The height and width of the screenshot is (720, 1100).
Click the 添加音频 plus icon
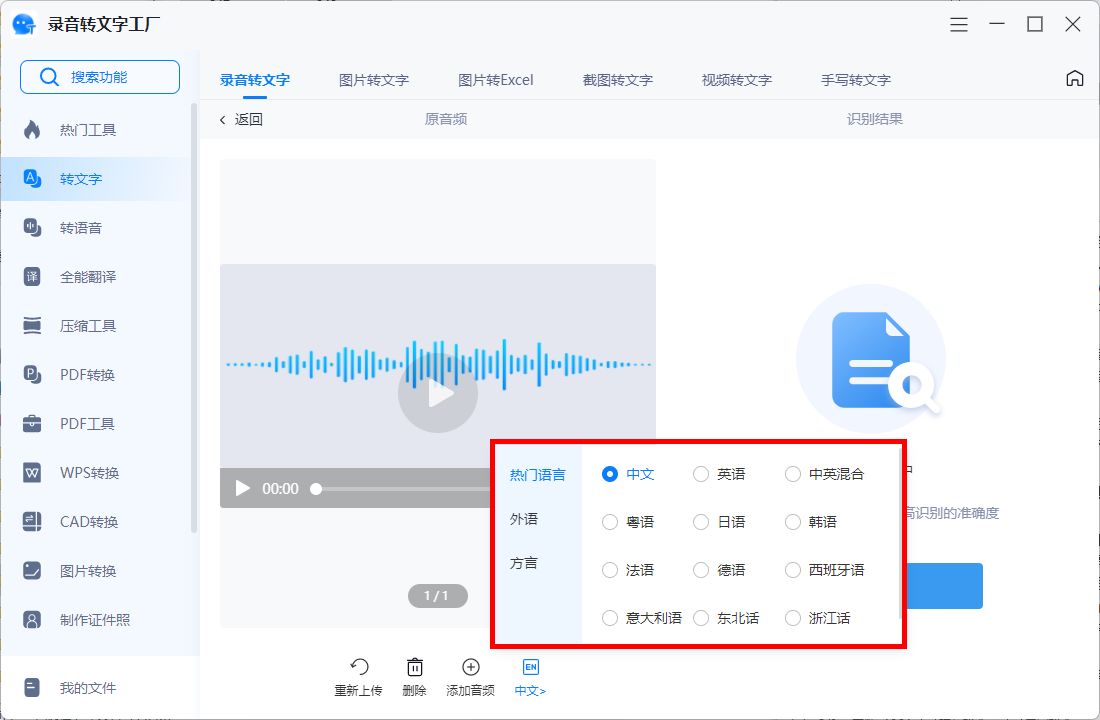click(471, 667)
